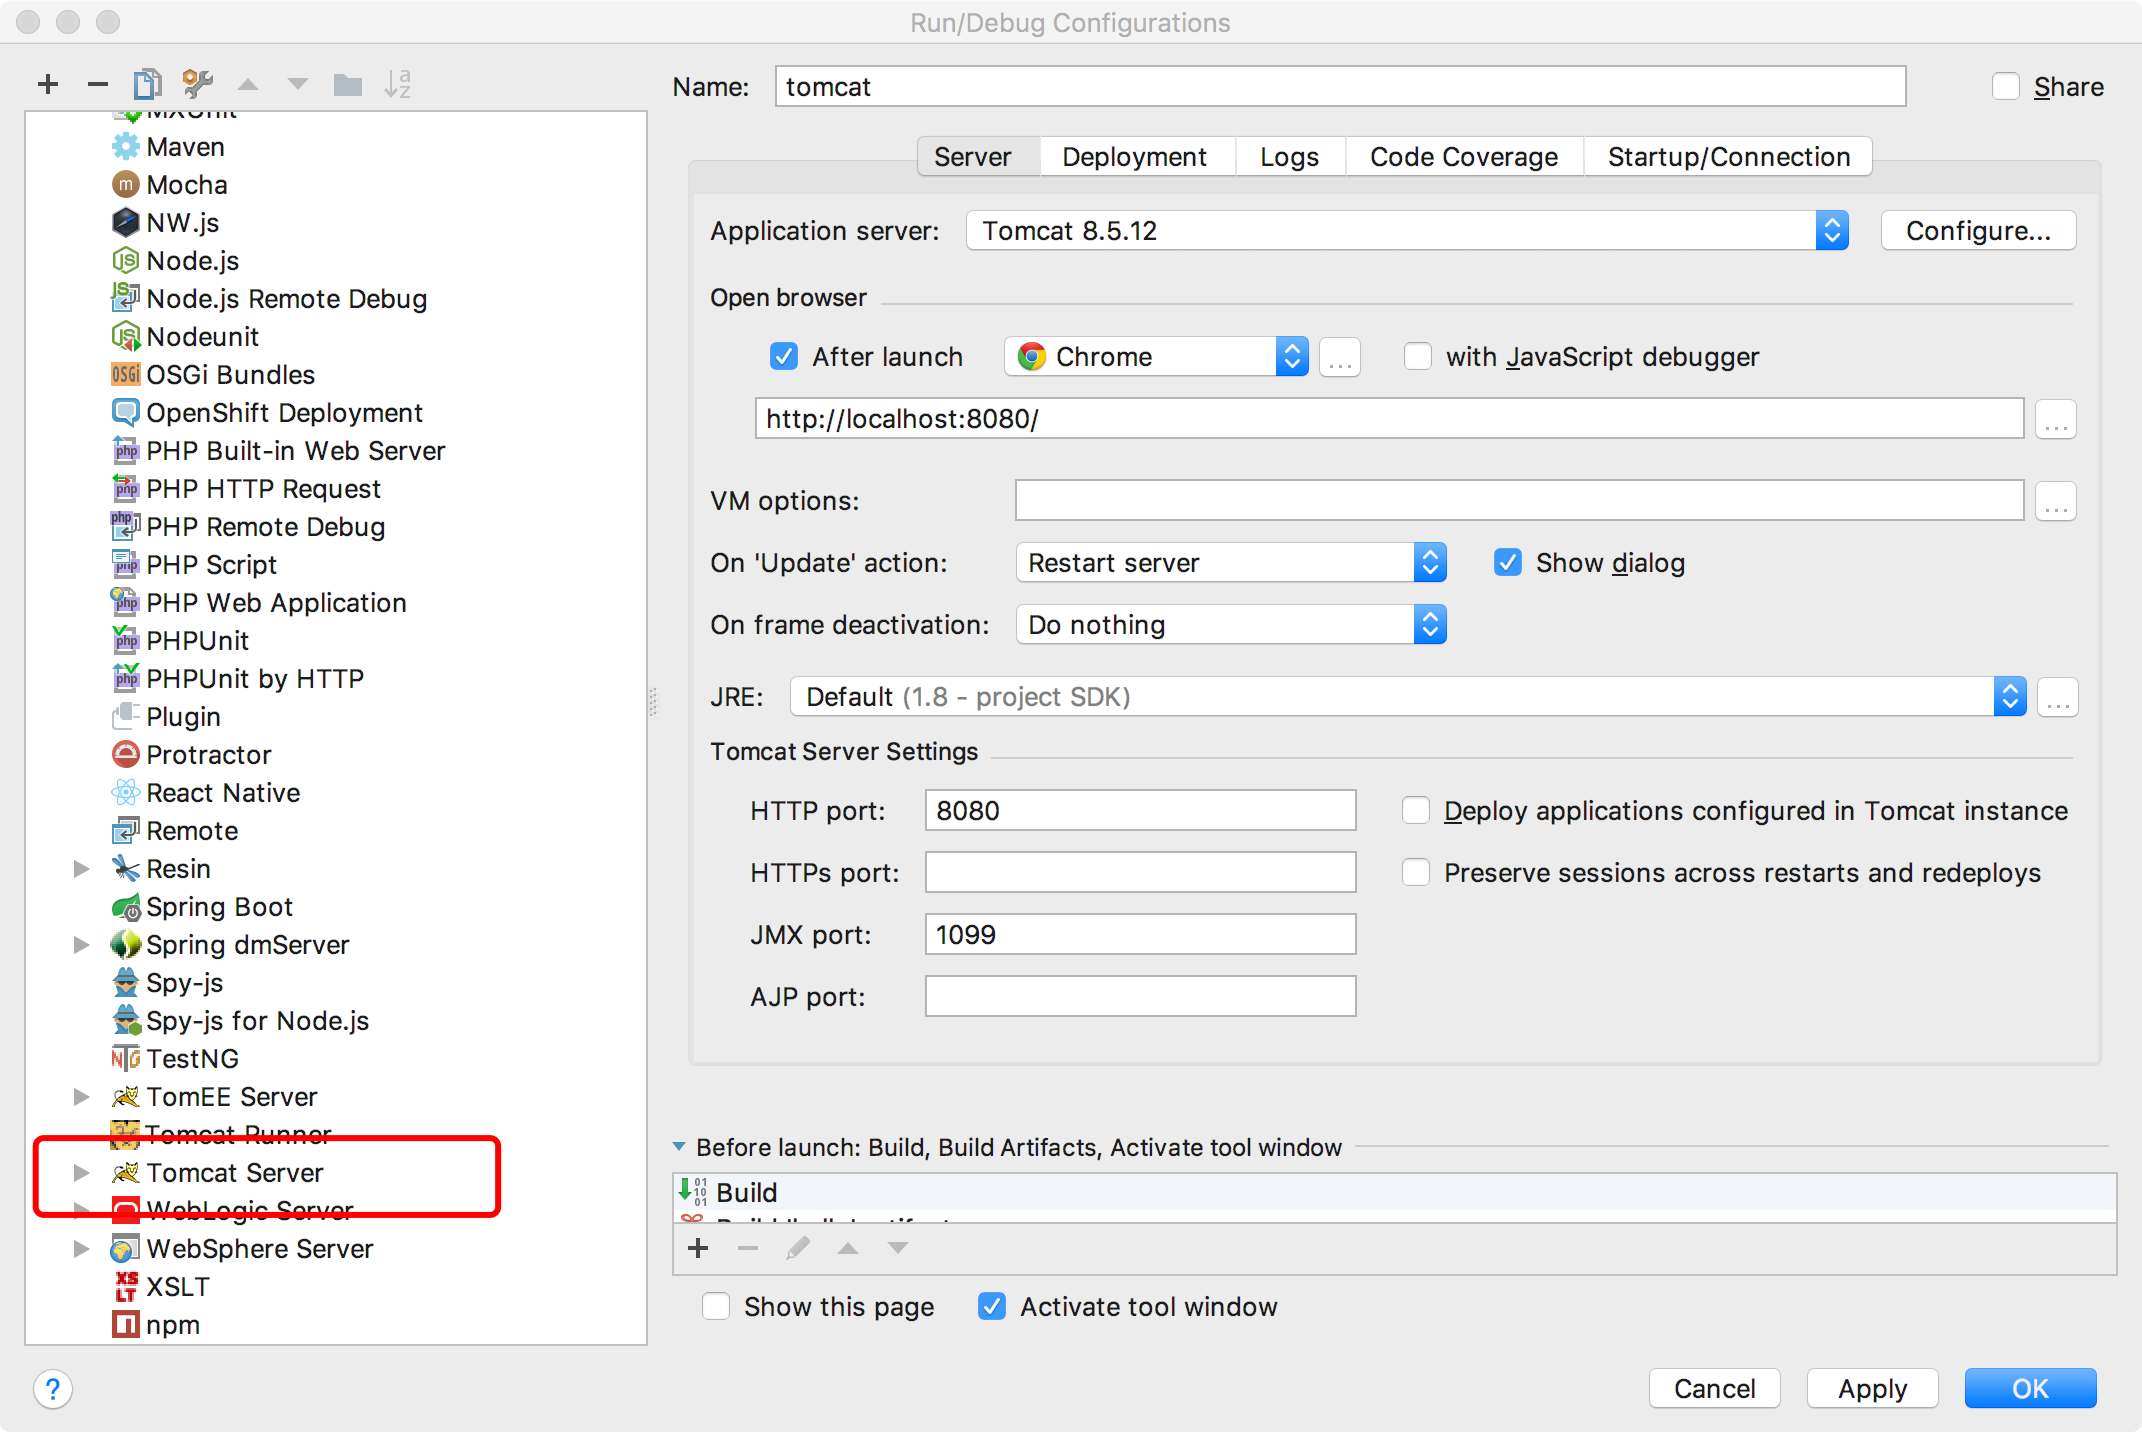Click the Configure... button

(1978, 231)
